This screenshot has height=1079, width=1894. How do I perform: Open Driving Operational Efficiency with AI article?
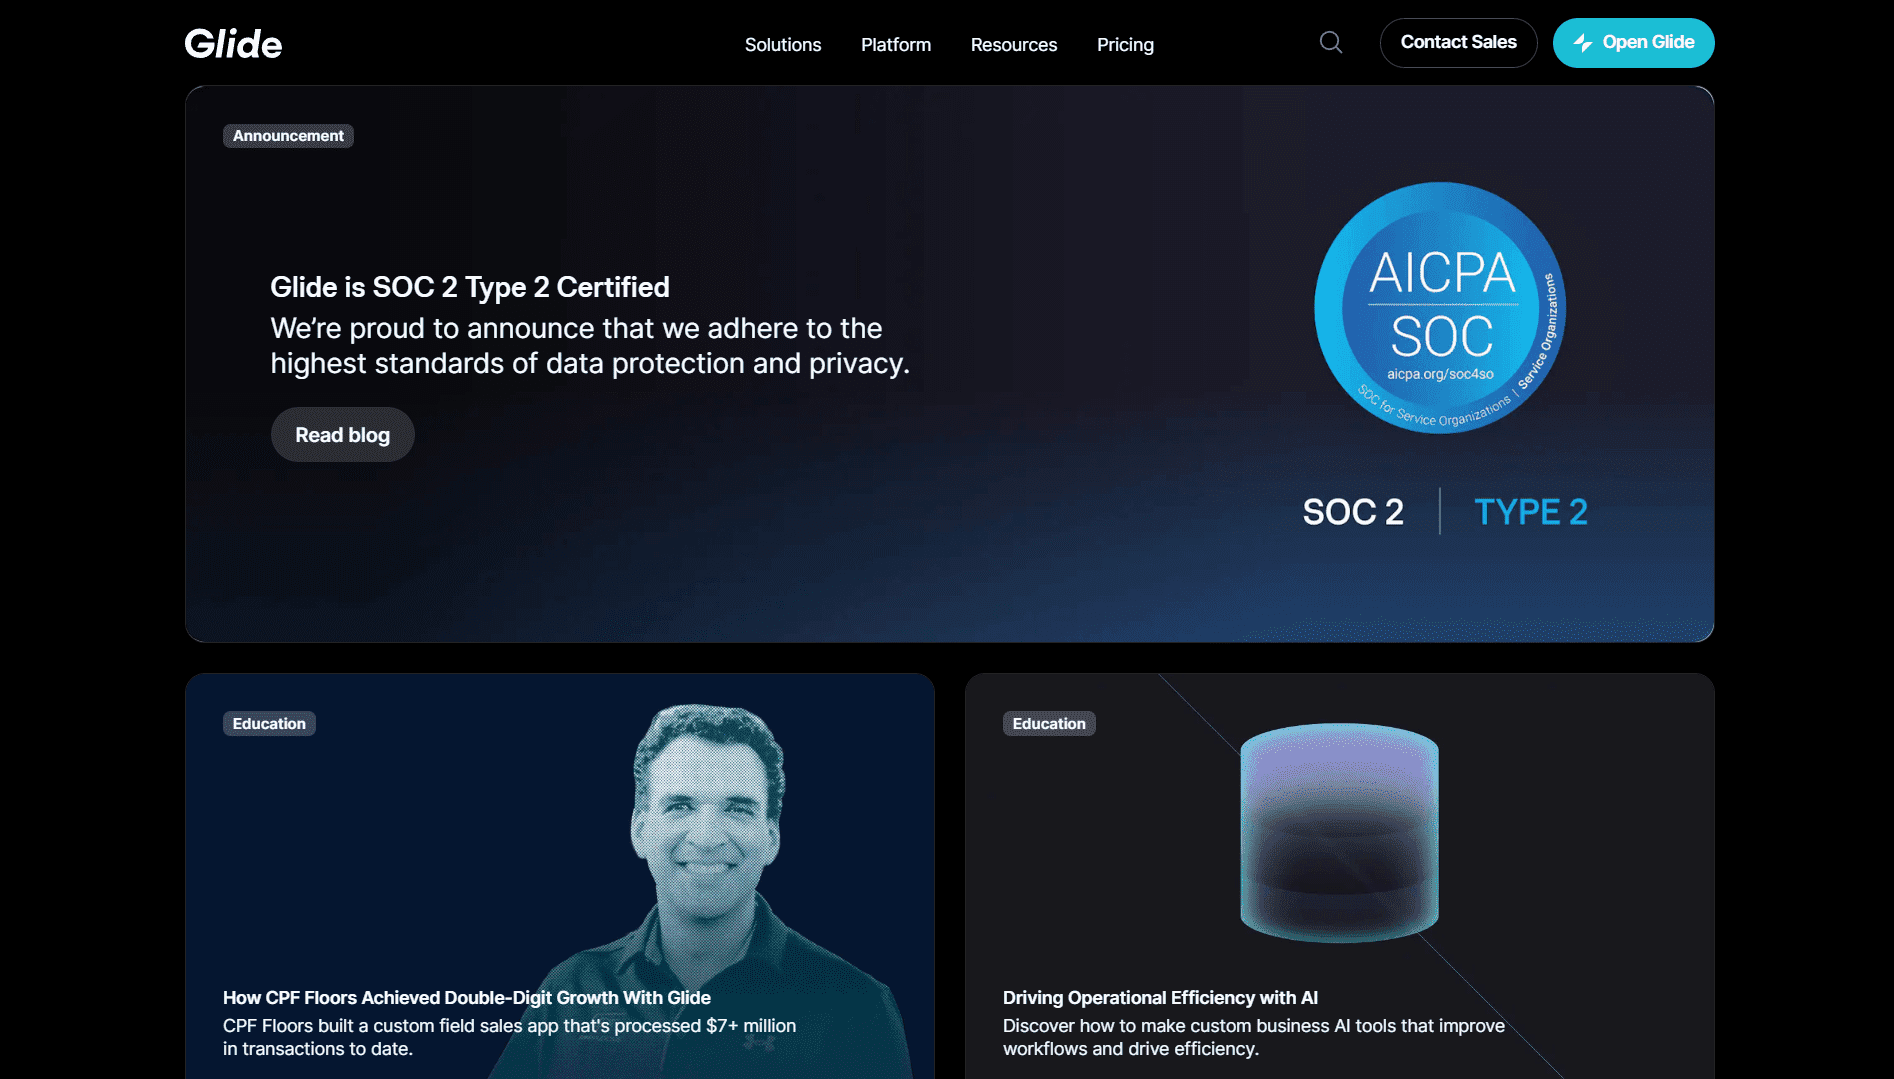(x=1160, y=998)
